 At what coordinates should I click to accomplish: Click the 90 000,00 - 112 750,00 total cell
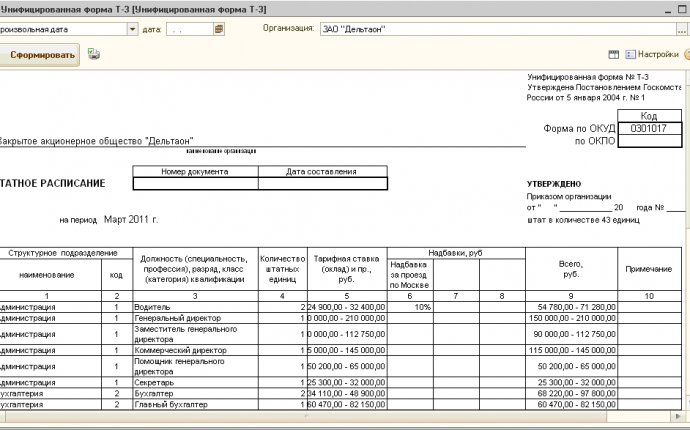(x=571, y=334)
